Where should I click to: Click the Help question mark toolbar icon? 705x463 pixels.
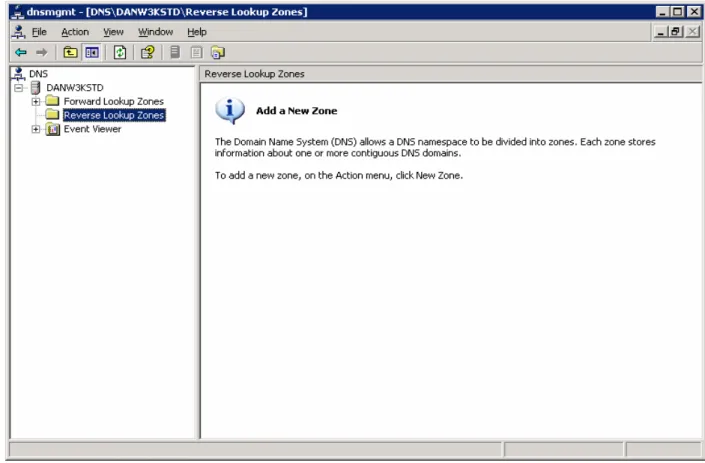(x=147, y=53)
